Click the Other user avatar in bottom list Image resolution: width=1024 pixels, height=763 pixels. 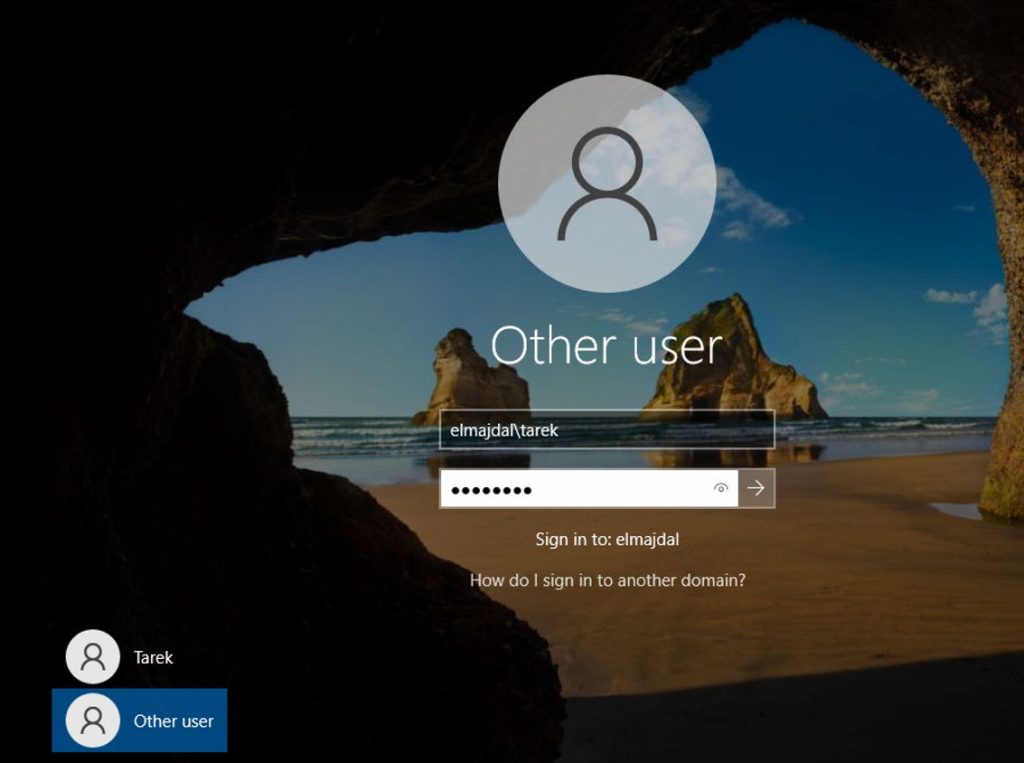92,720
